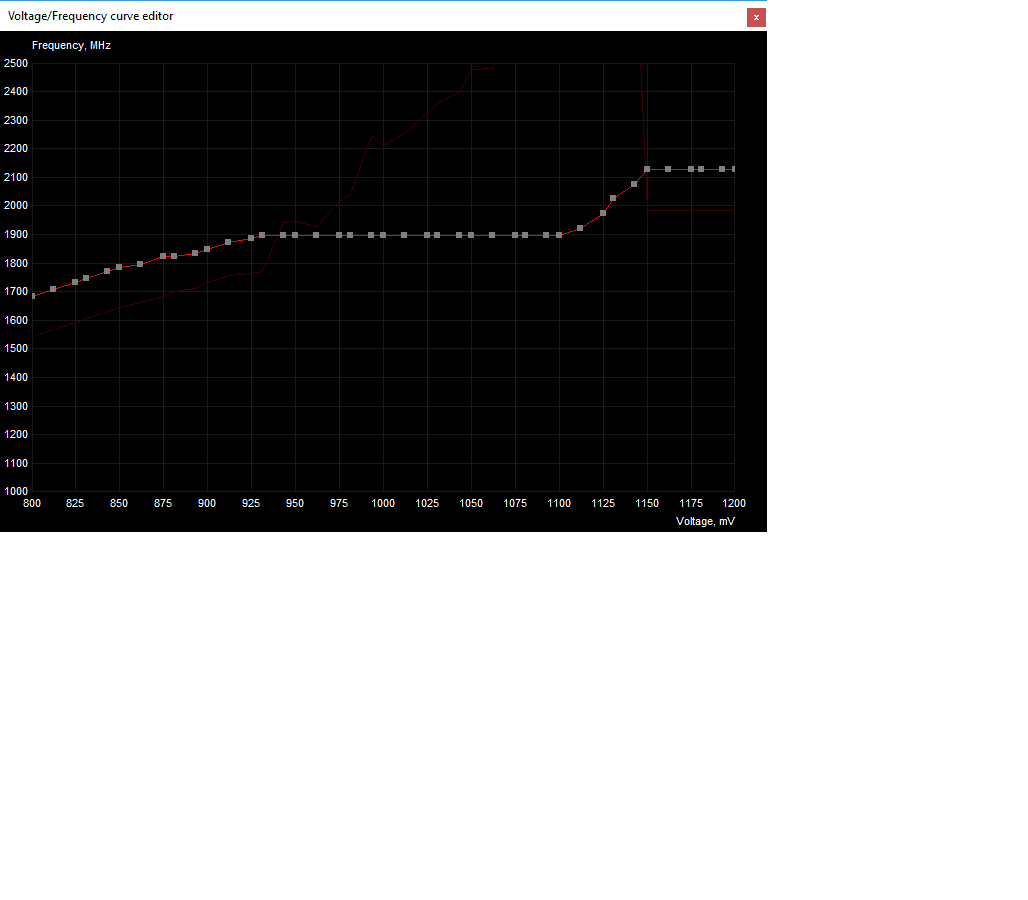Click the 'Voltage, mV' axis label
Screen dimensions: 1028x900
pyautogui.click(x=705, y=521)
